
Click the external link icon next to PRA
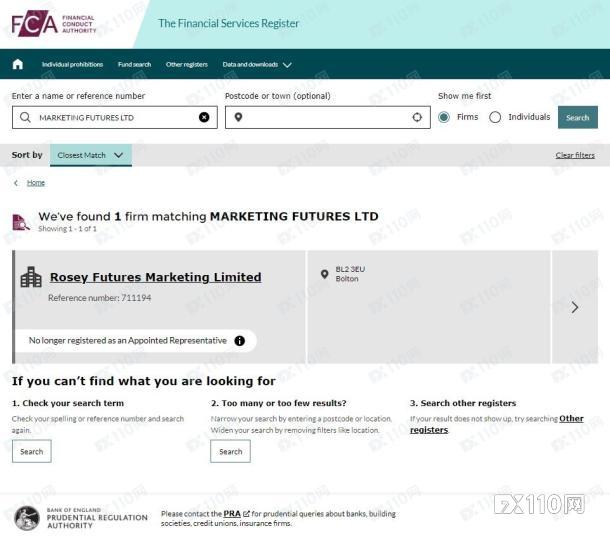[x=247, y=514]
